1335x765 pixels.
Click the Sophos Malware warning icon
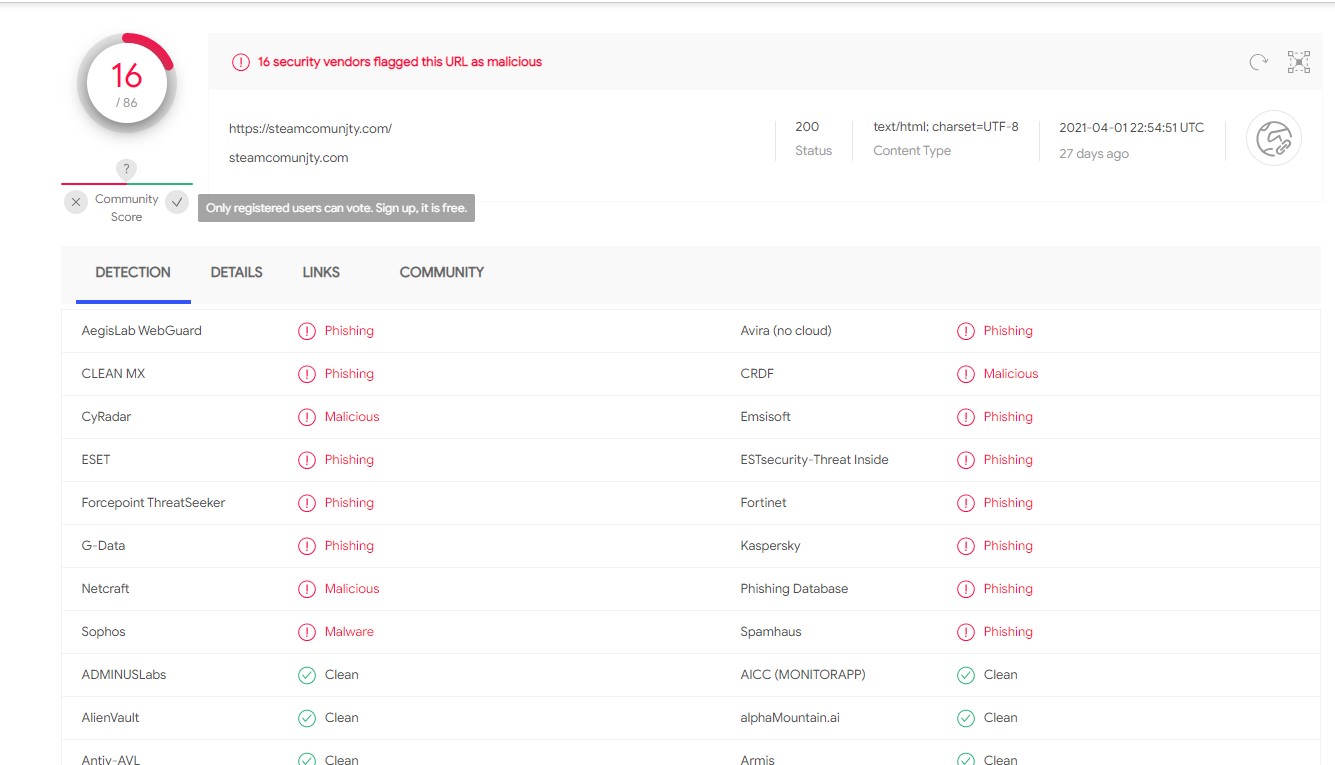pos(307,632)
